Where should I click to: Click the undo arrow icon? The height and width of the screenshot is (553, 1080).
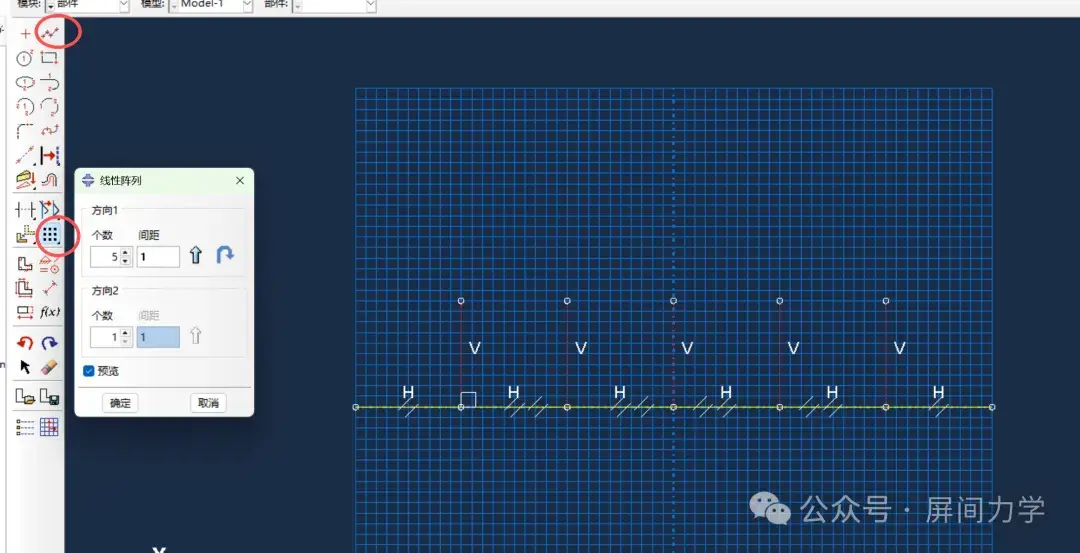[25, 343]
